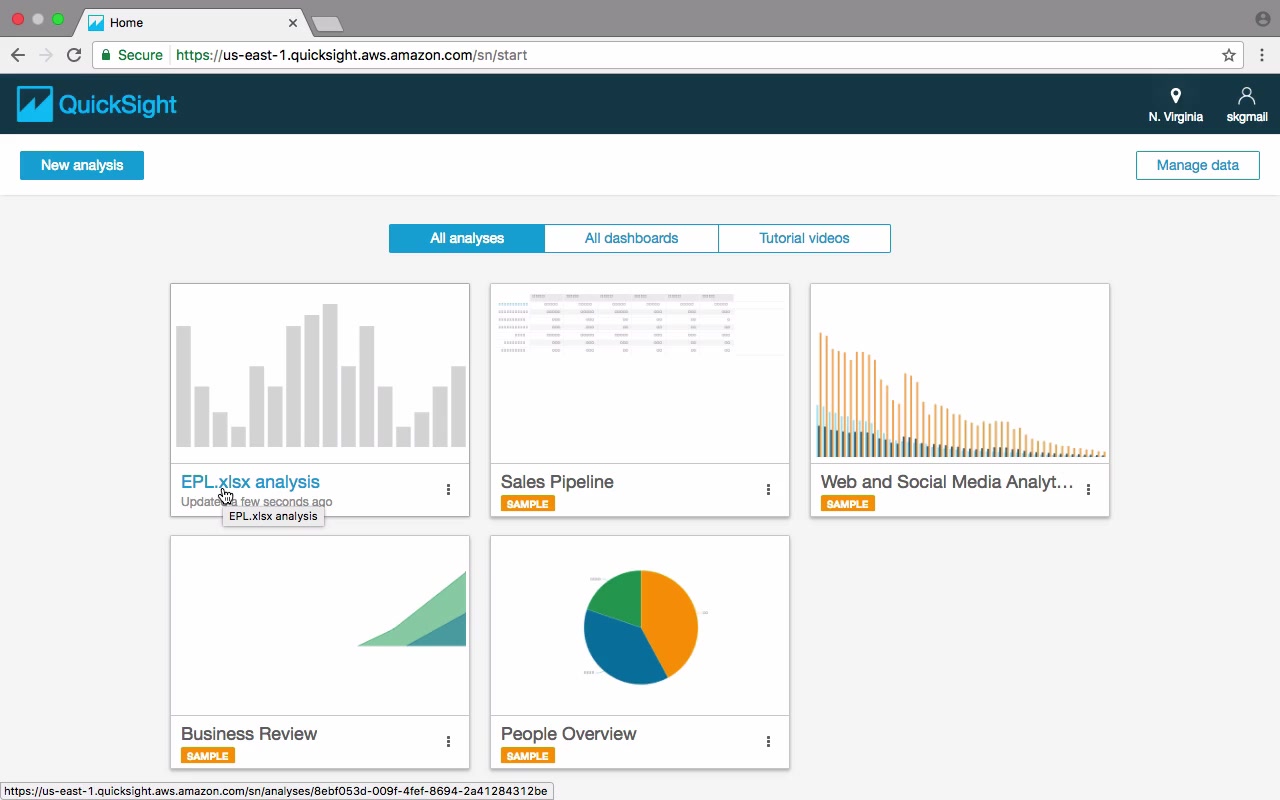The height and width of the screenshot is (800, 1280).
Task: Open the EPL.xlsx analysis title link
Action: (250, 482)
